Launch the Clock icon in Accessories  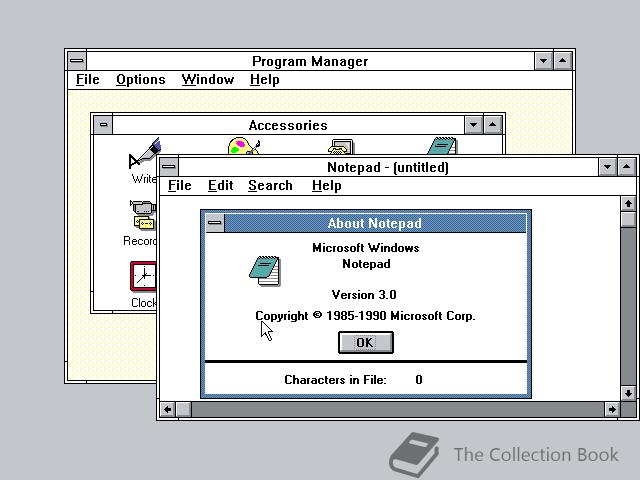click(143, 276)
